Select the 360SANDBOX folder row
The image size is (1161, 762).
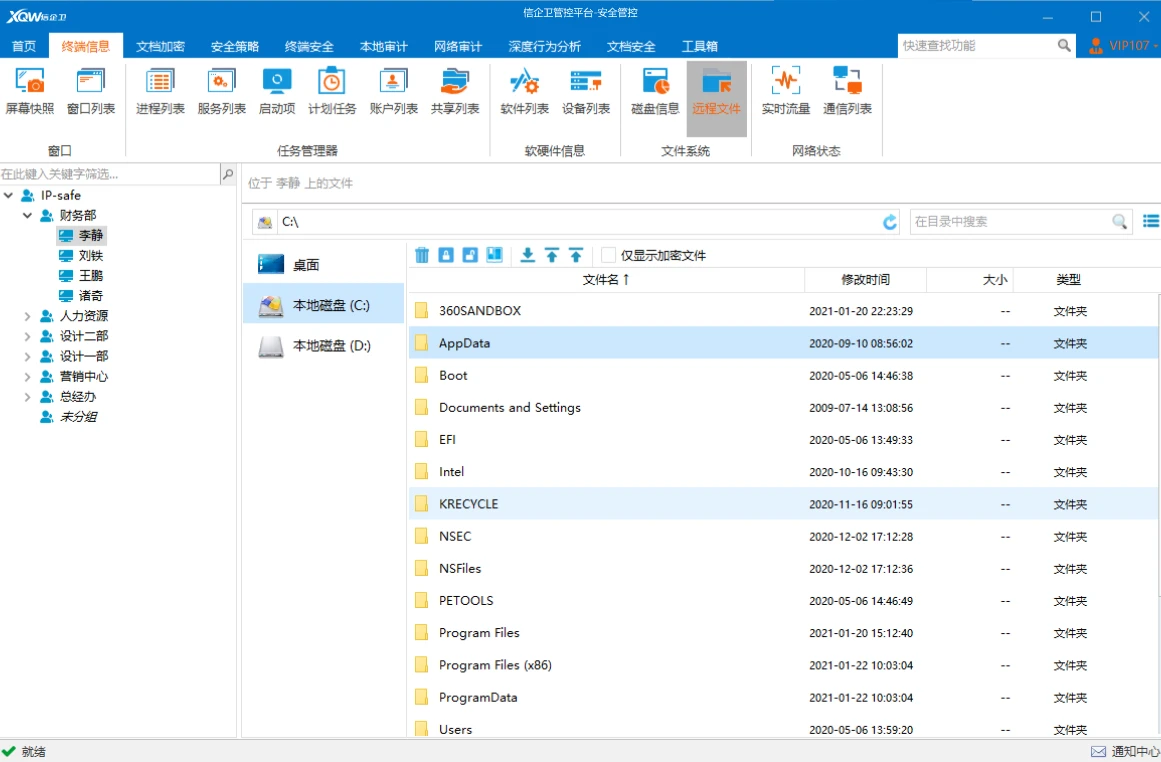pyautogui.click(x=784, y=310)
